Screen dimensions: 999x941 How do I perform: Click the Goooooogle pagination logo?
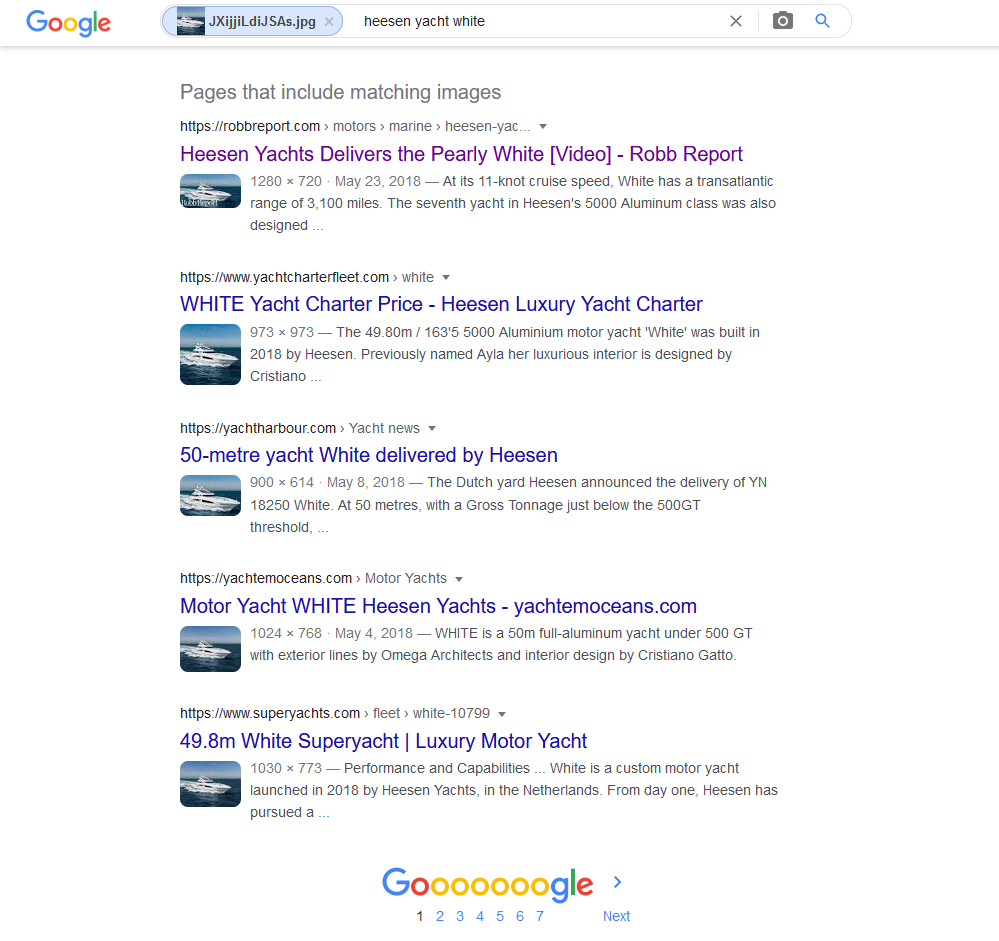(x=488, y=885)
